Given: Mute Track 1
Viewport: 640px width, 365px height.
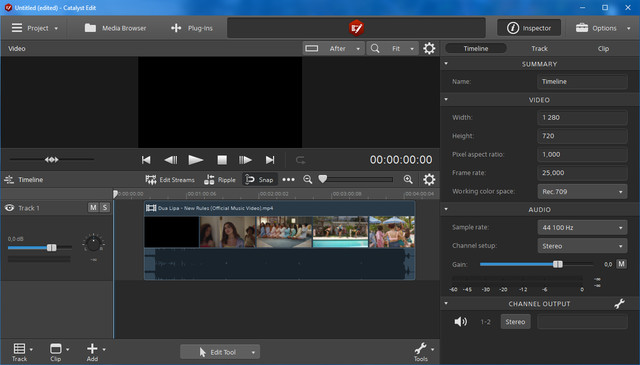Looking at the screenshot, I should coord(93,207).
